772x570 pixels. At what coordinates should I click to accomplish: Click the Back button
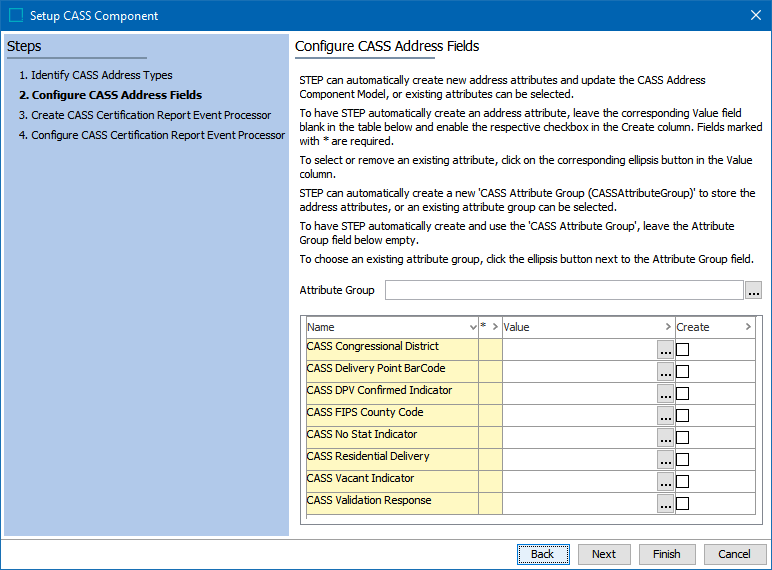coord(543,554)
